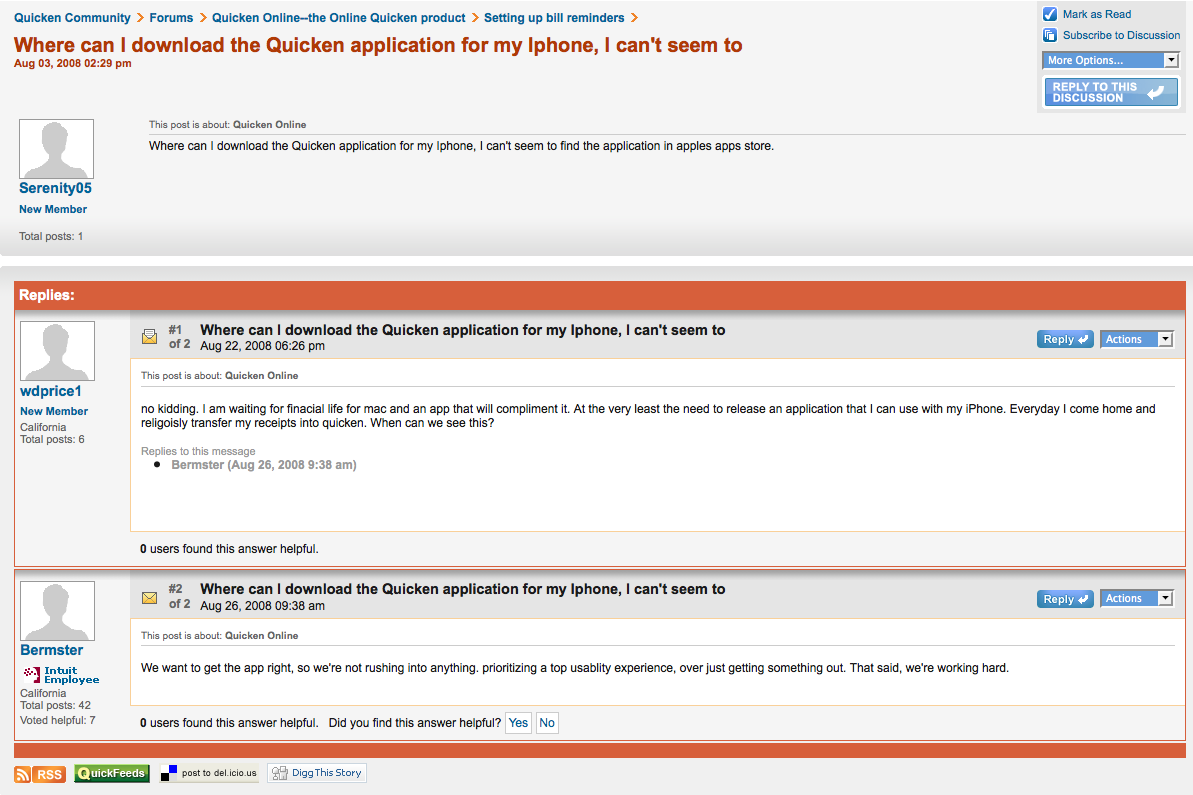Screen dimensions: 1193x795
Task: Click Quicken Online topic in original post
Action: pyautogui.click(x=269, y=125)
